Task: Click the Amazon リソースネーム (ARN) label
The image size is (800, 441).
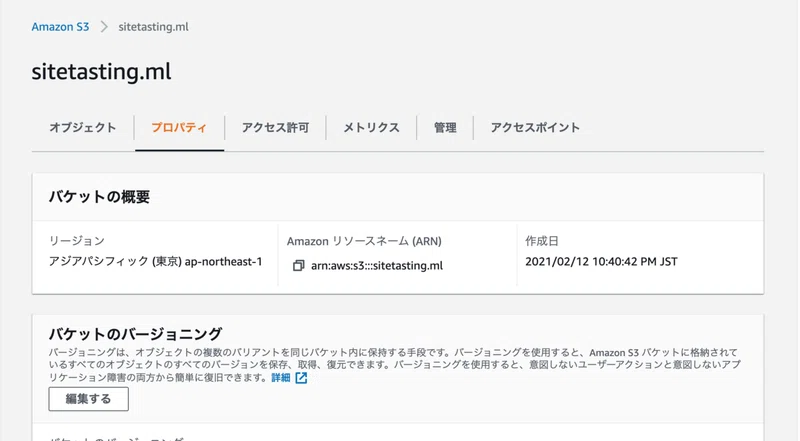Action: (x=364, y=241)
